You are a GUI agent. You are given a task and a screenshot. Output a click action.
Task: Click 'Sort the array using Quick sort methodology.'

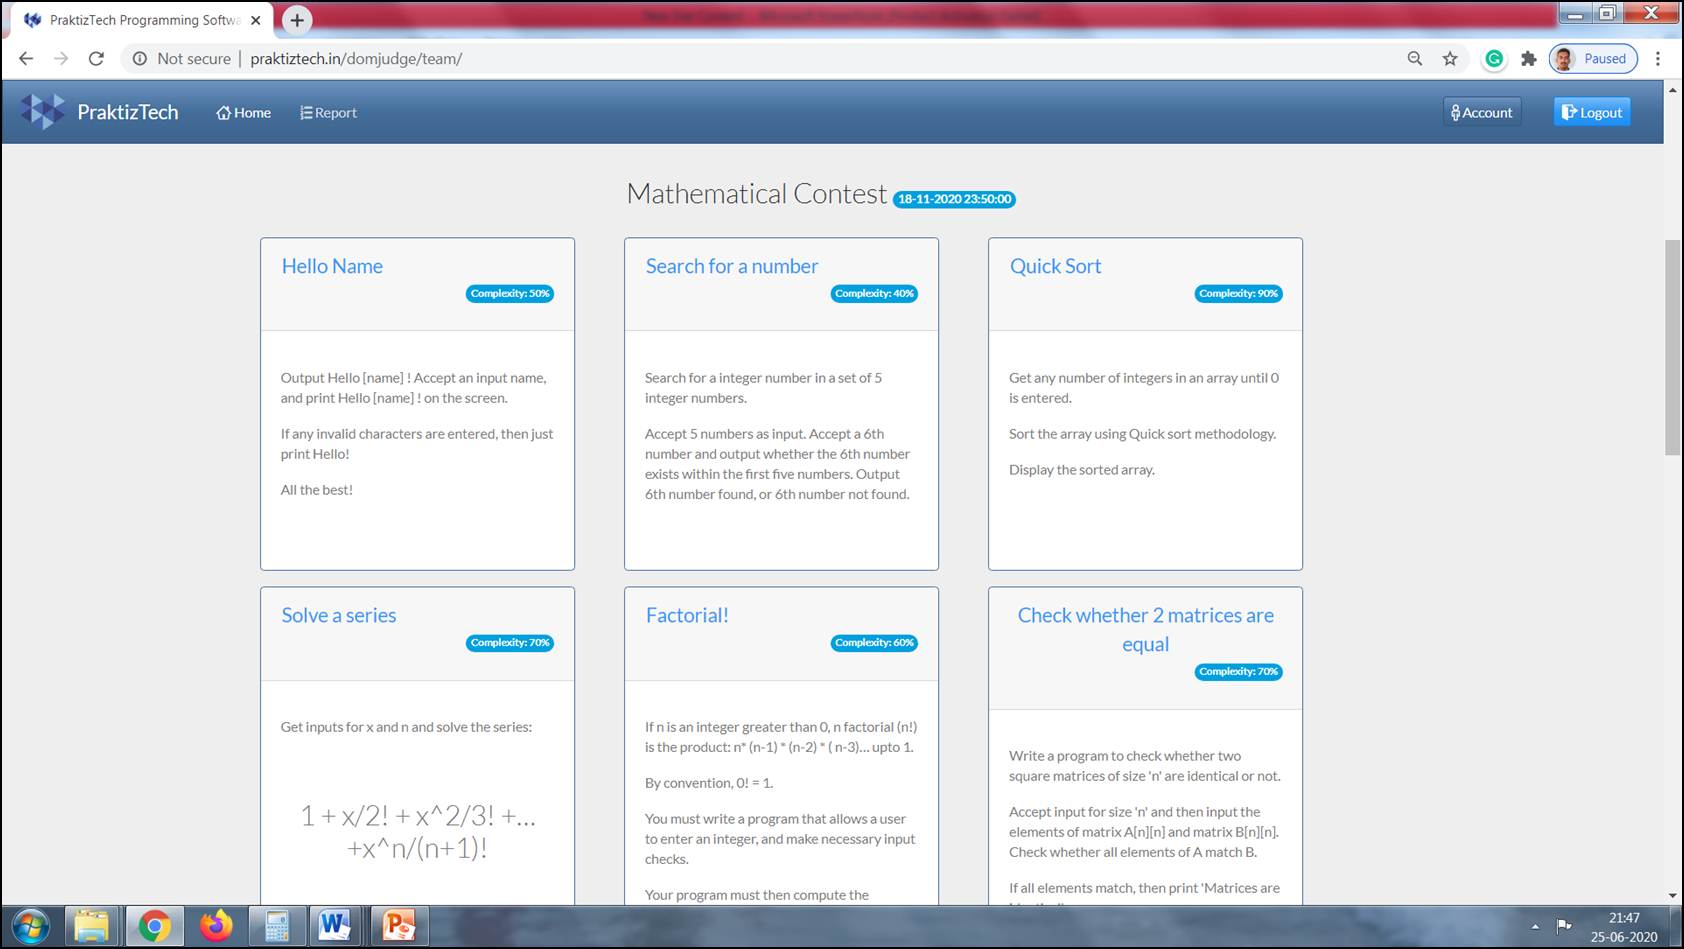[1143, 434]
